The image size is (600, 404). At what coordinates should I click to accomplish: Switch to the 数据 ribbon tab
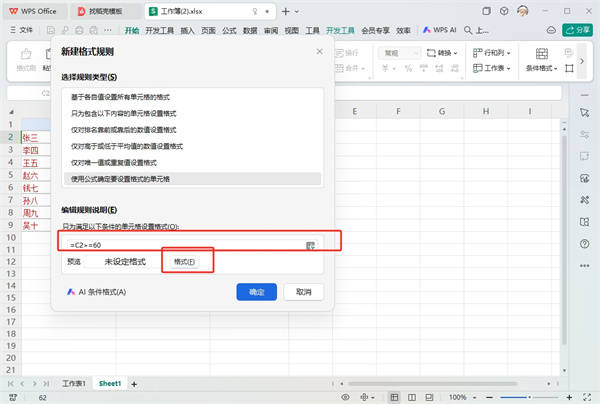pos(250,30)
